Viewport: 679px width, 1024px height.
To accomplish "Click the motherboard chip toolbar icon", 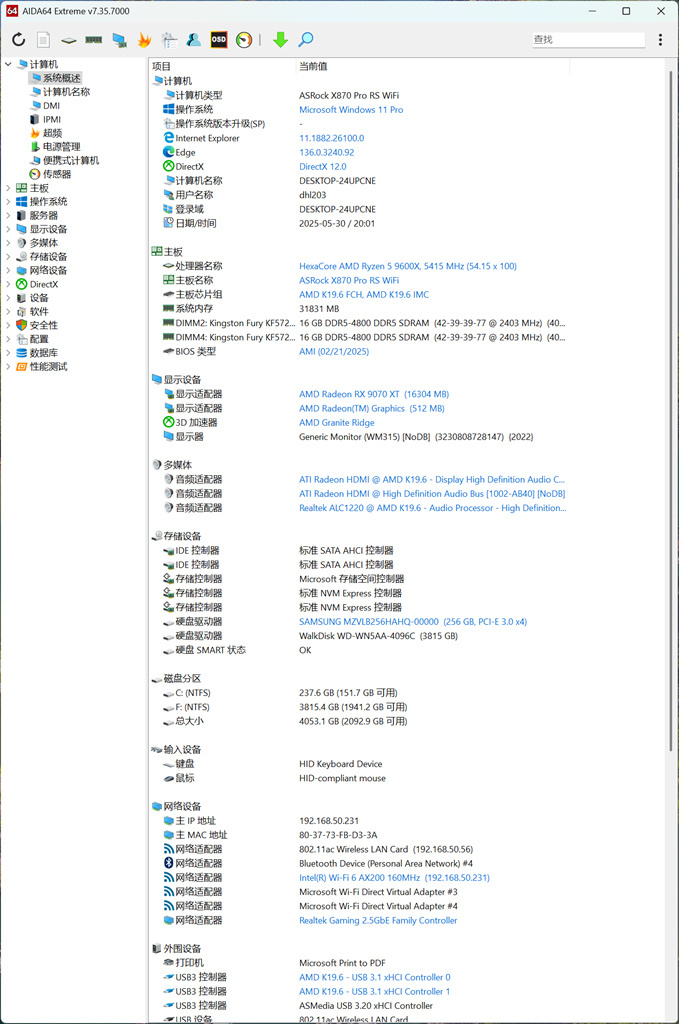I will coord(69,40).
